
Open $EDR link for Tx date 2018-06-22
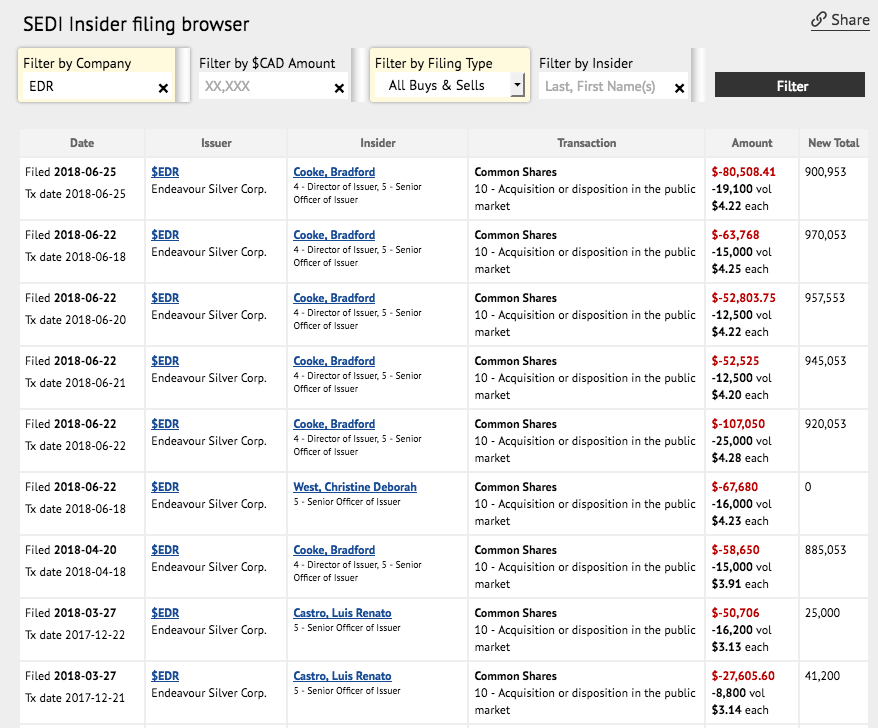pyautogui.click(x=165, y=424)
